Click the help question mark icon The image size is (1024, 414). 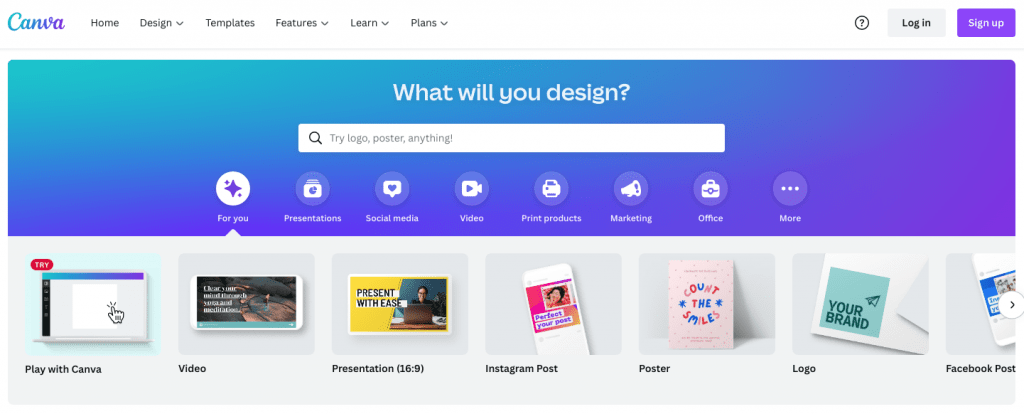point(862,23)
